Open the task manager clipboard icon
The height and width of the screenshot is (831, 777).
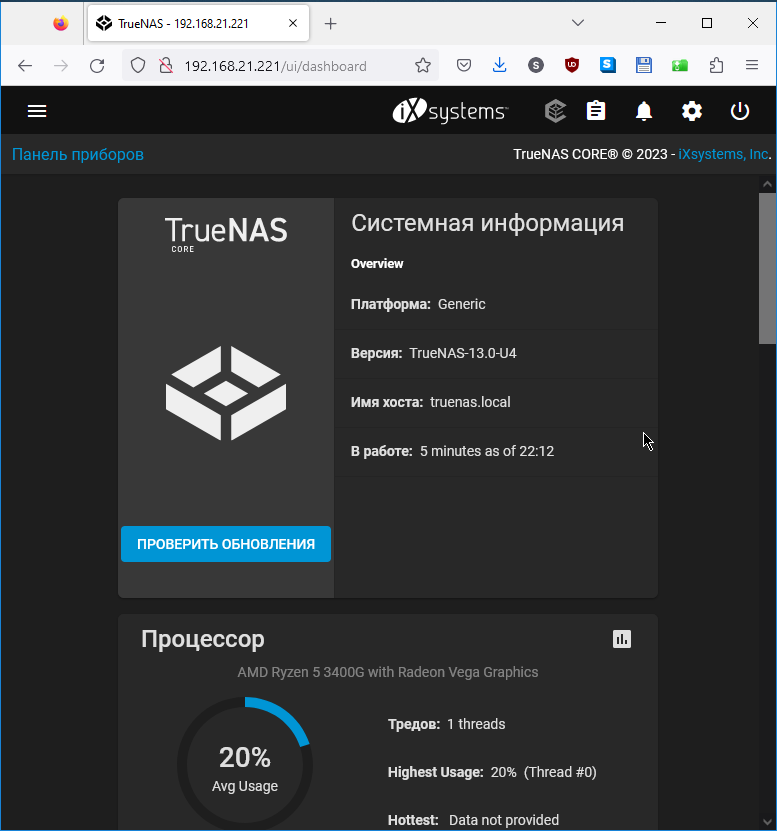click(x=596, y=111)
